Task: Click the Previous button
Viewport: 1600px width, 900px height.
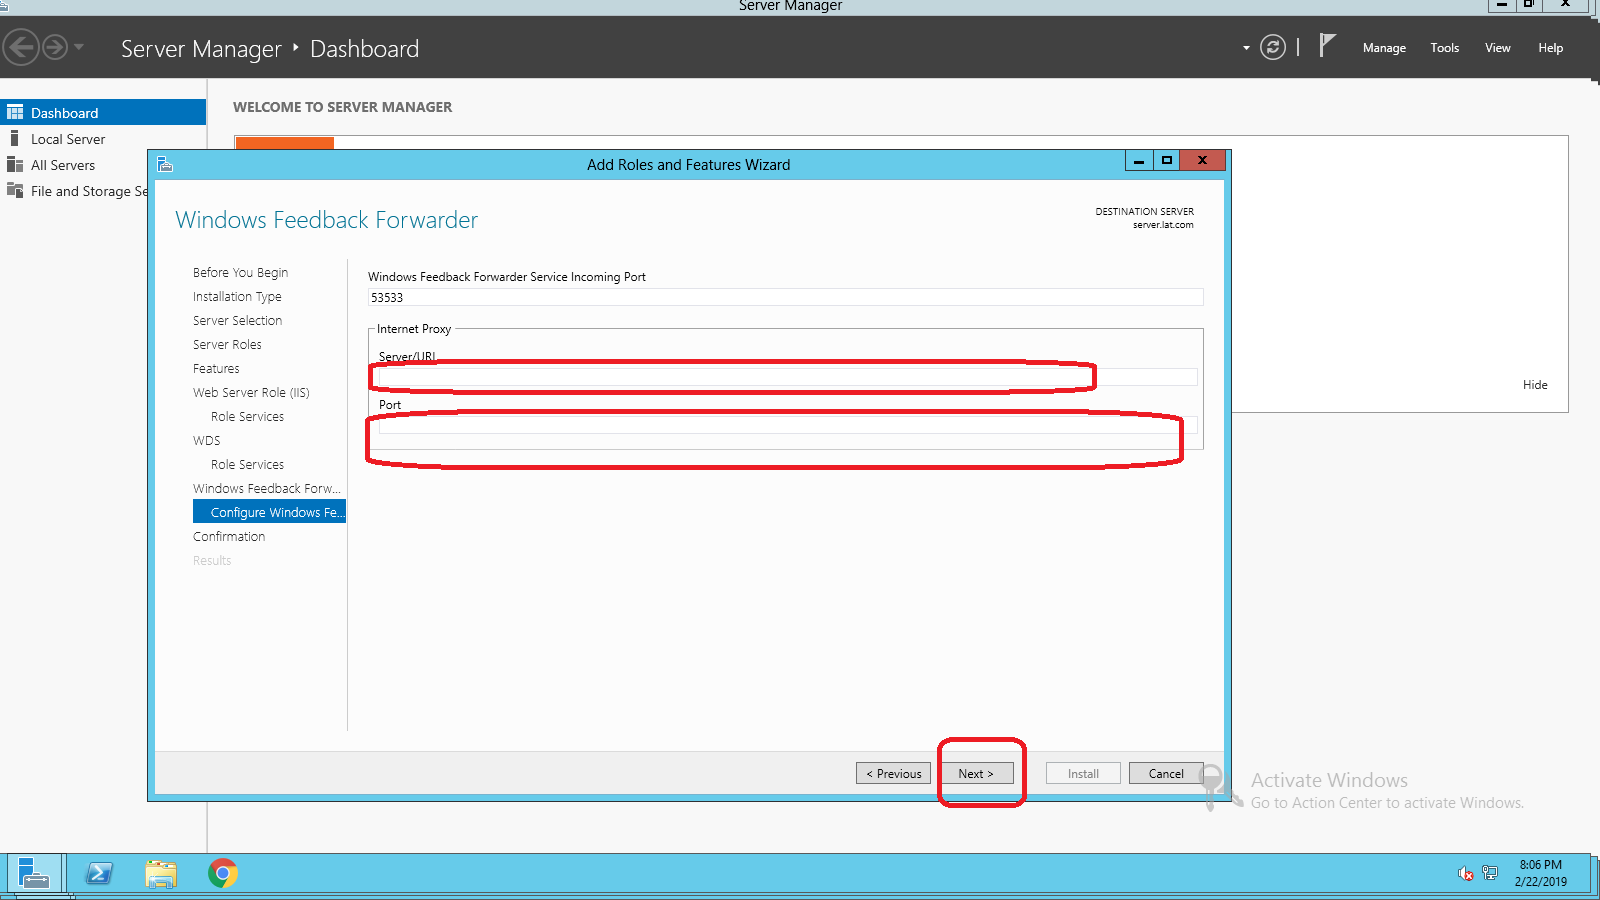Action: click(x=893, y=773)
